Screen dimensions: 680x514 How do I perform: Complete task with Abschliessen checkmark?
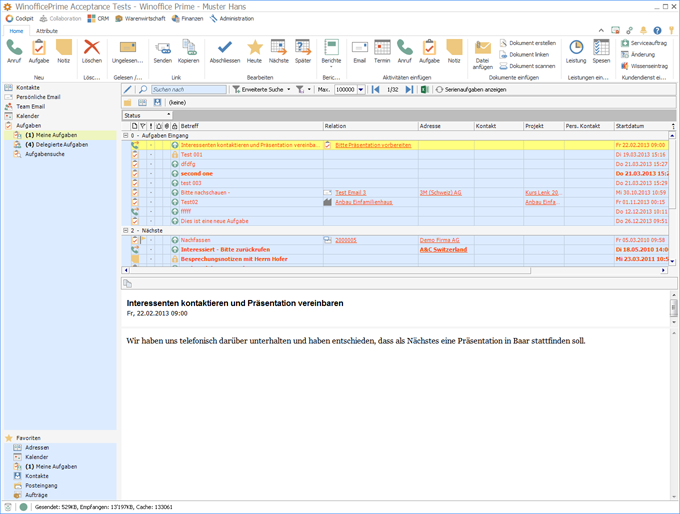[225, 52]
